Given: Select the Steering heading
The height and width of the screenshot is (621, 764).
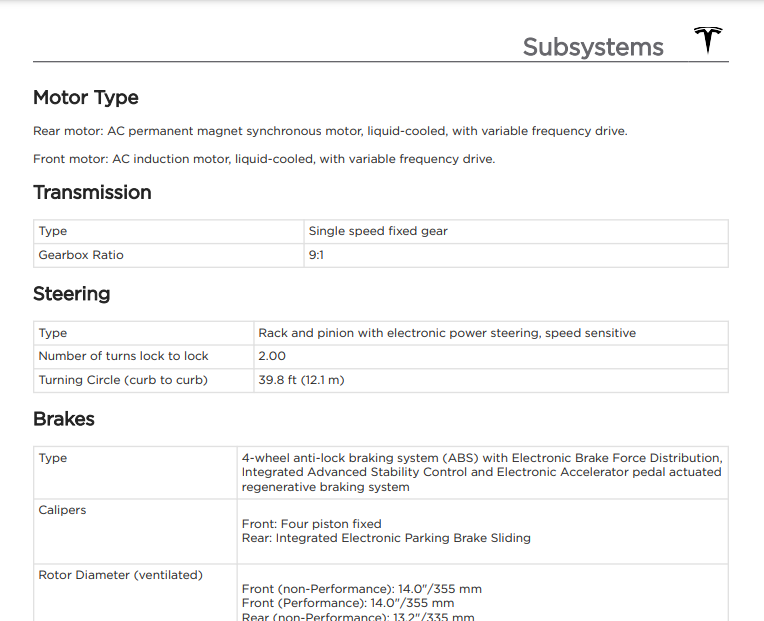Looking at the screenshot, I should pos(72,294).
